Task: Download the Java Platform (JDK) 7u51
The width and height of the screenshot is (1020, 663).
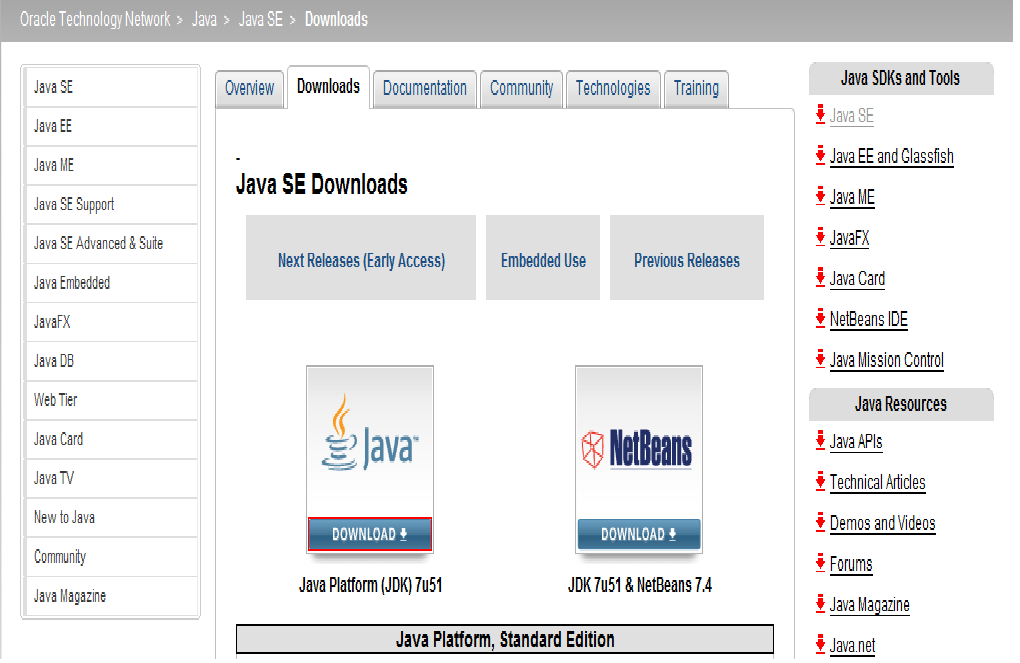Action: click(x=369, y=534)
